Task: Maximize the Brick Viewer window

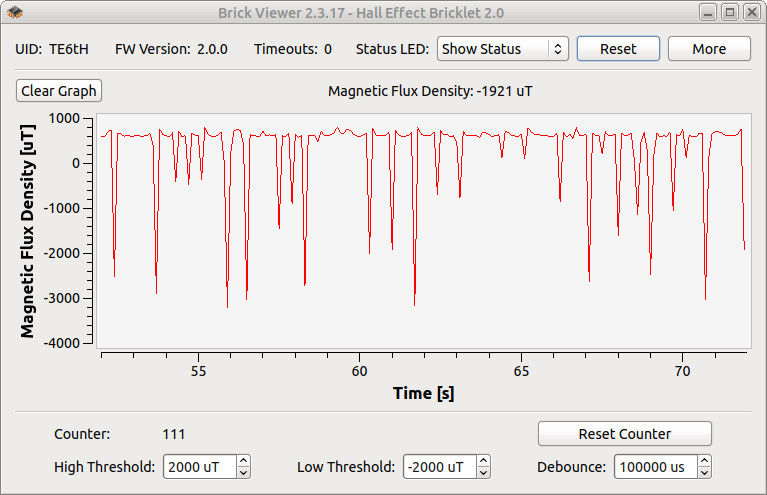Action: click(730, 12)
